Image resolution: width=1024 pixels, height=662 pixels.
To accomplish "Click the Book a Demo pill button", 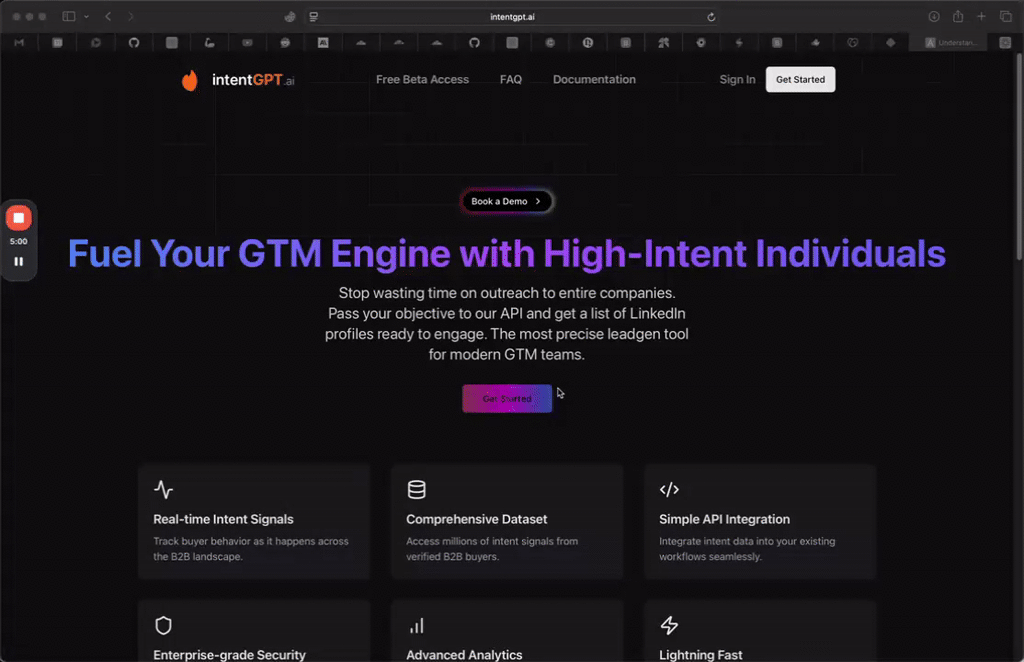I will click(x=506, y=202).
